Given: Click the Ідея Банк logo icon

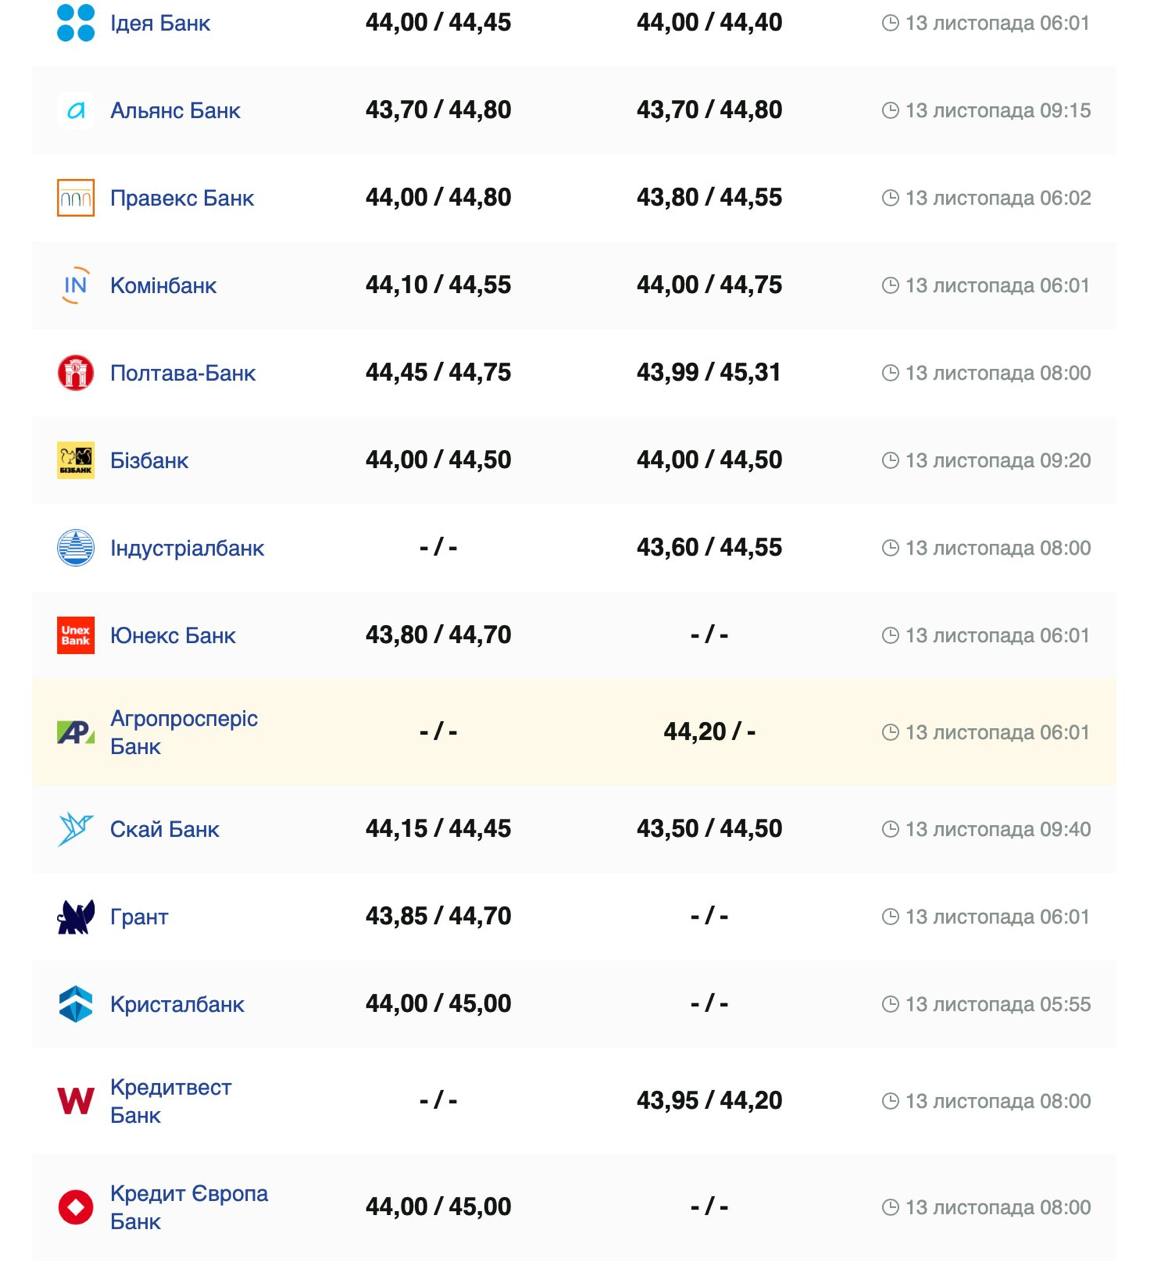Looking at the screenshot, I should [76, 23].
